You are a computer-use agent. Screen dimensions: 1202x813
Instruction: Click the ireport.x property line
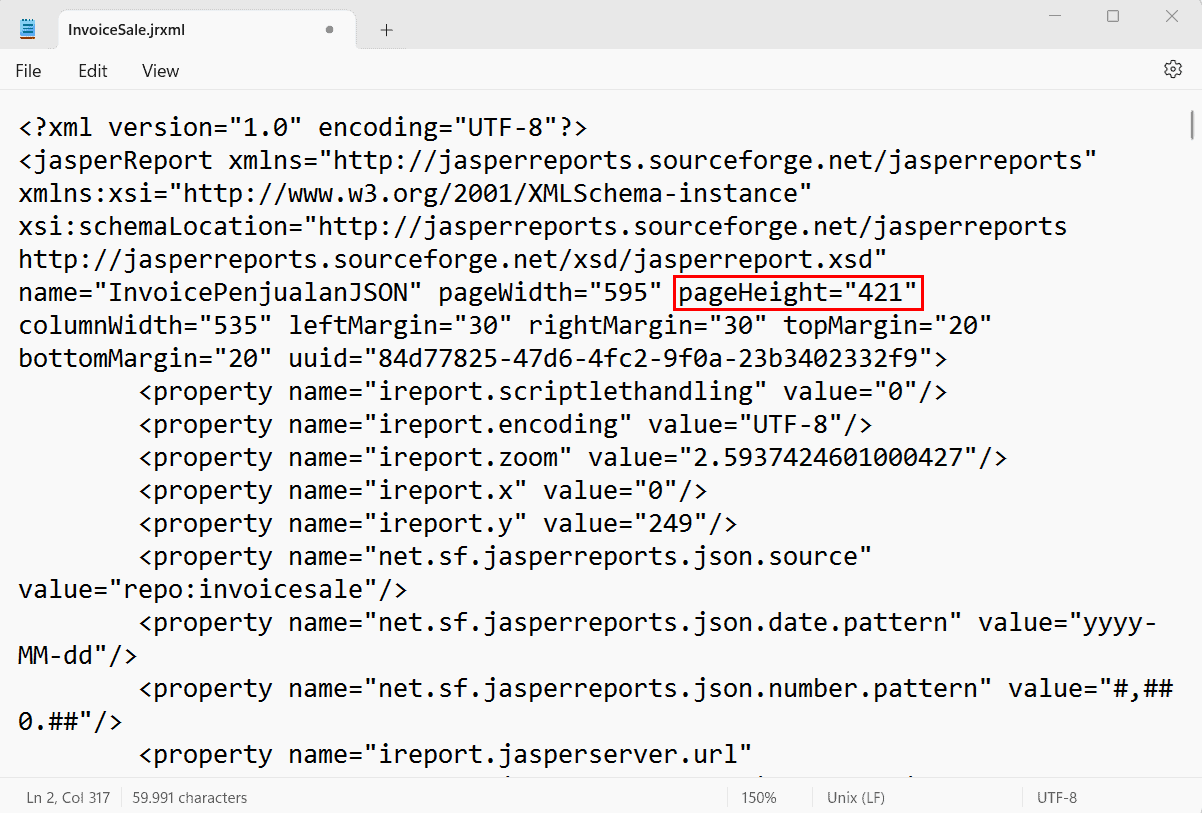pyautogui.click(x=423, y=491)
